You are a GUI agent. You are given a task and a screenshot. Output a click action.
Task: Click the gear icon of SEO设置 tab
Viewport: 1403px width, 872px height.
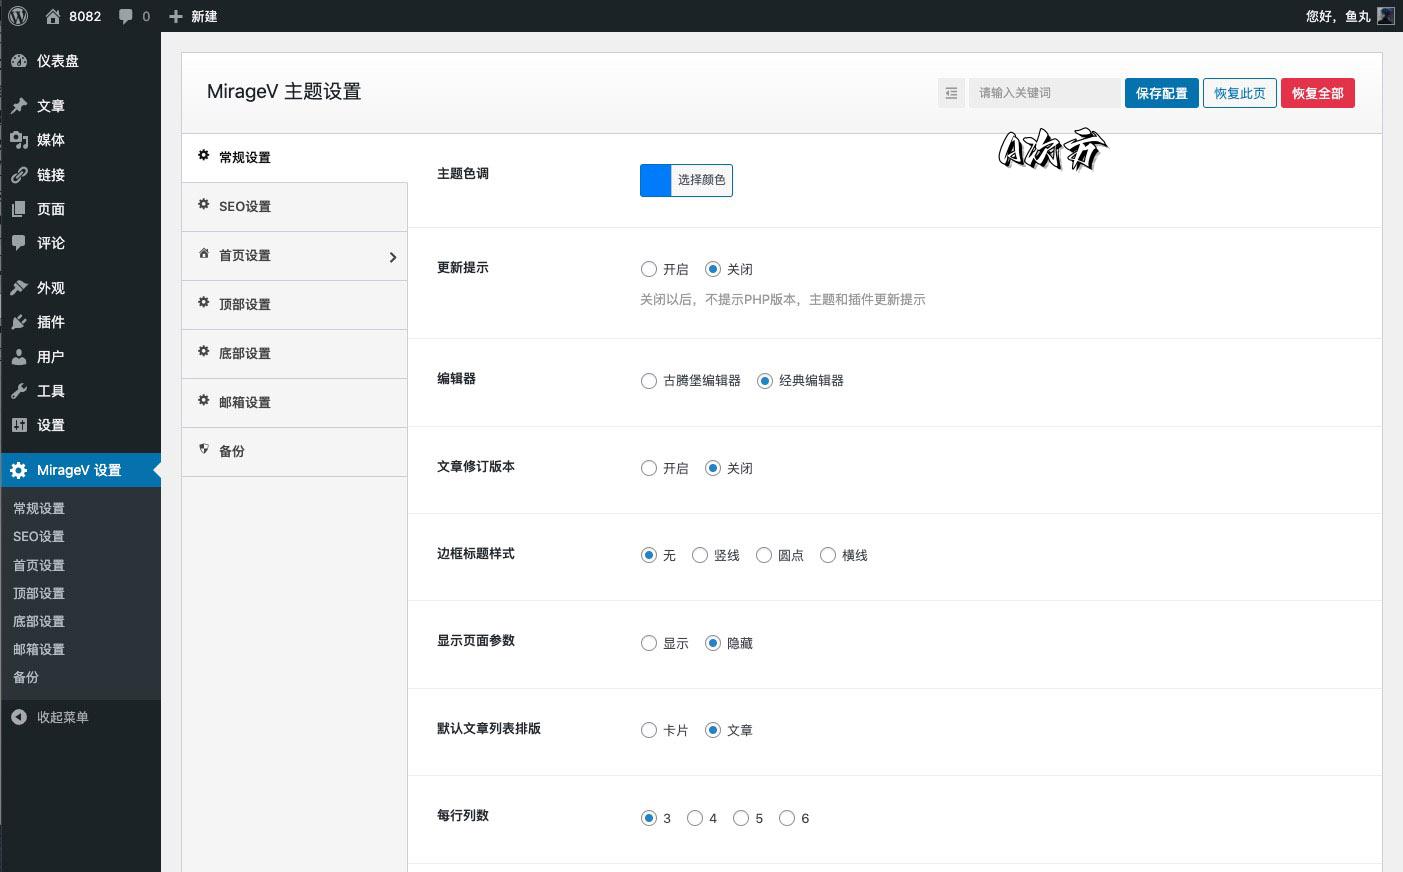pos(203,204)
